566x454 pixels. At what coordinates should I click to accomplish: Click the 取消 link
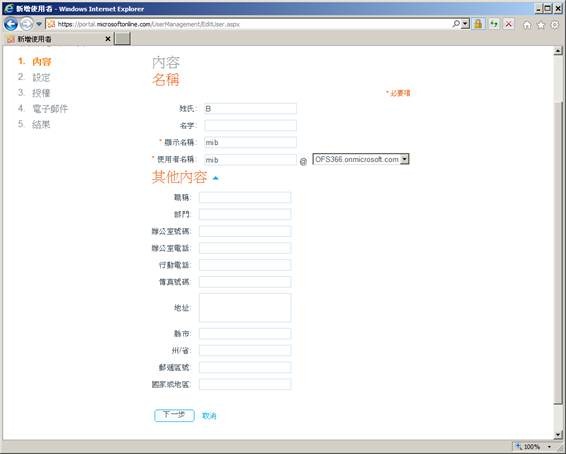(209, 416)
